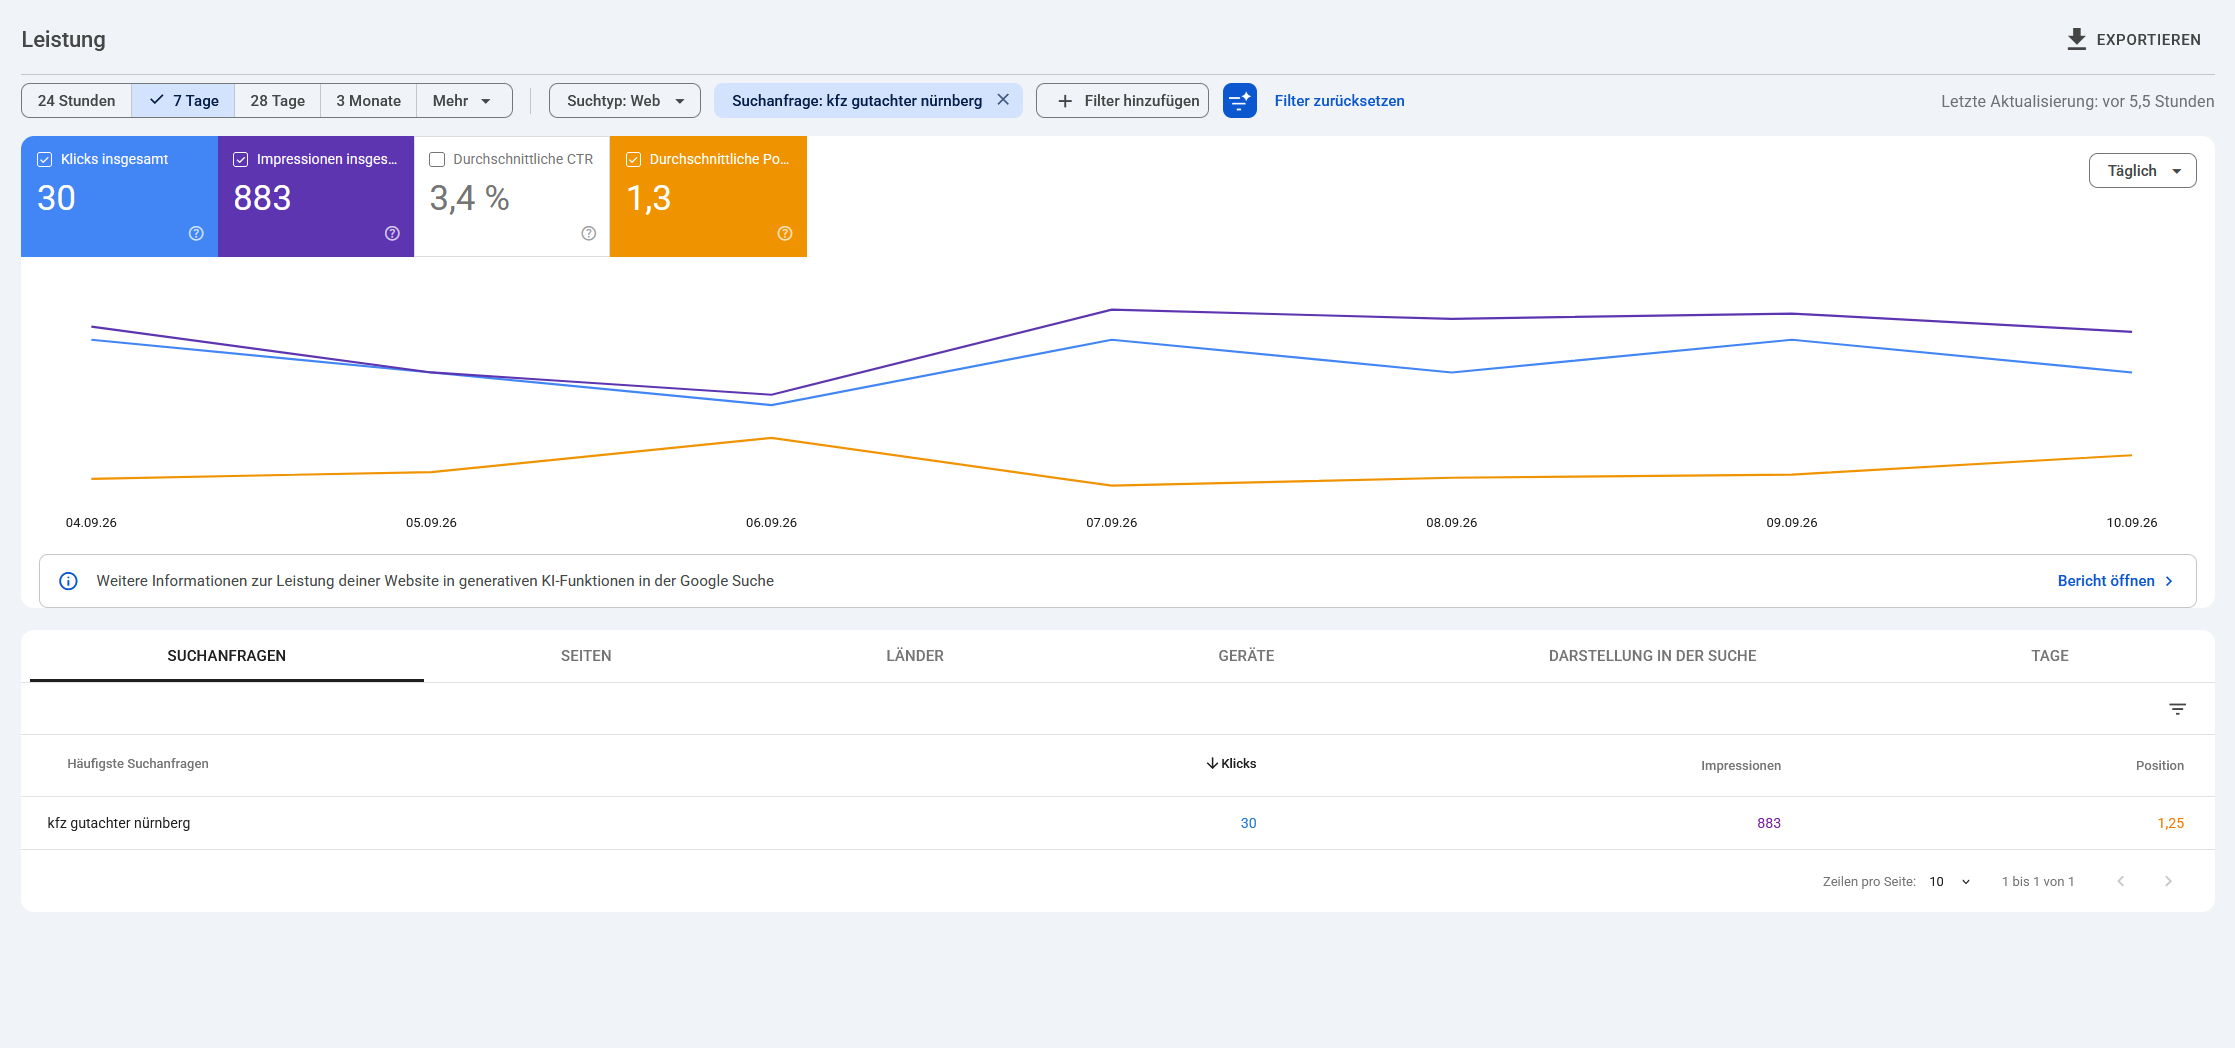
Task: Click the Exportieren button
Action: point(2134,39)
